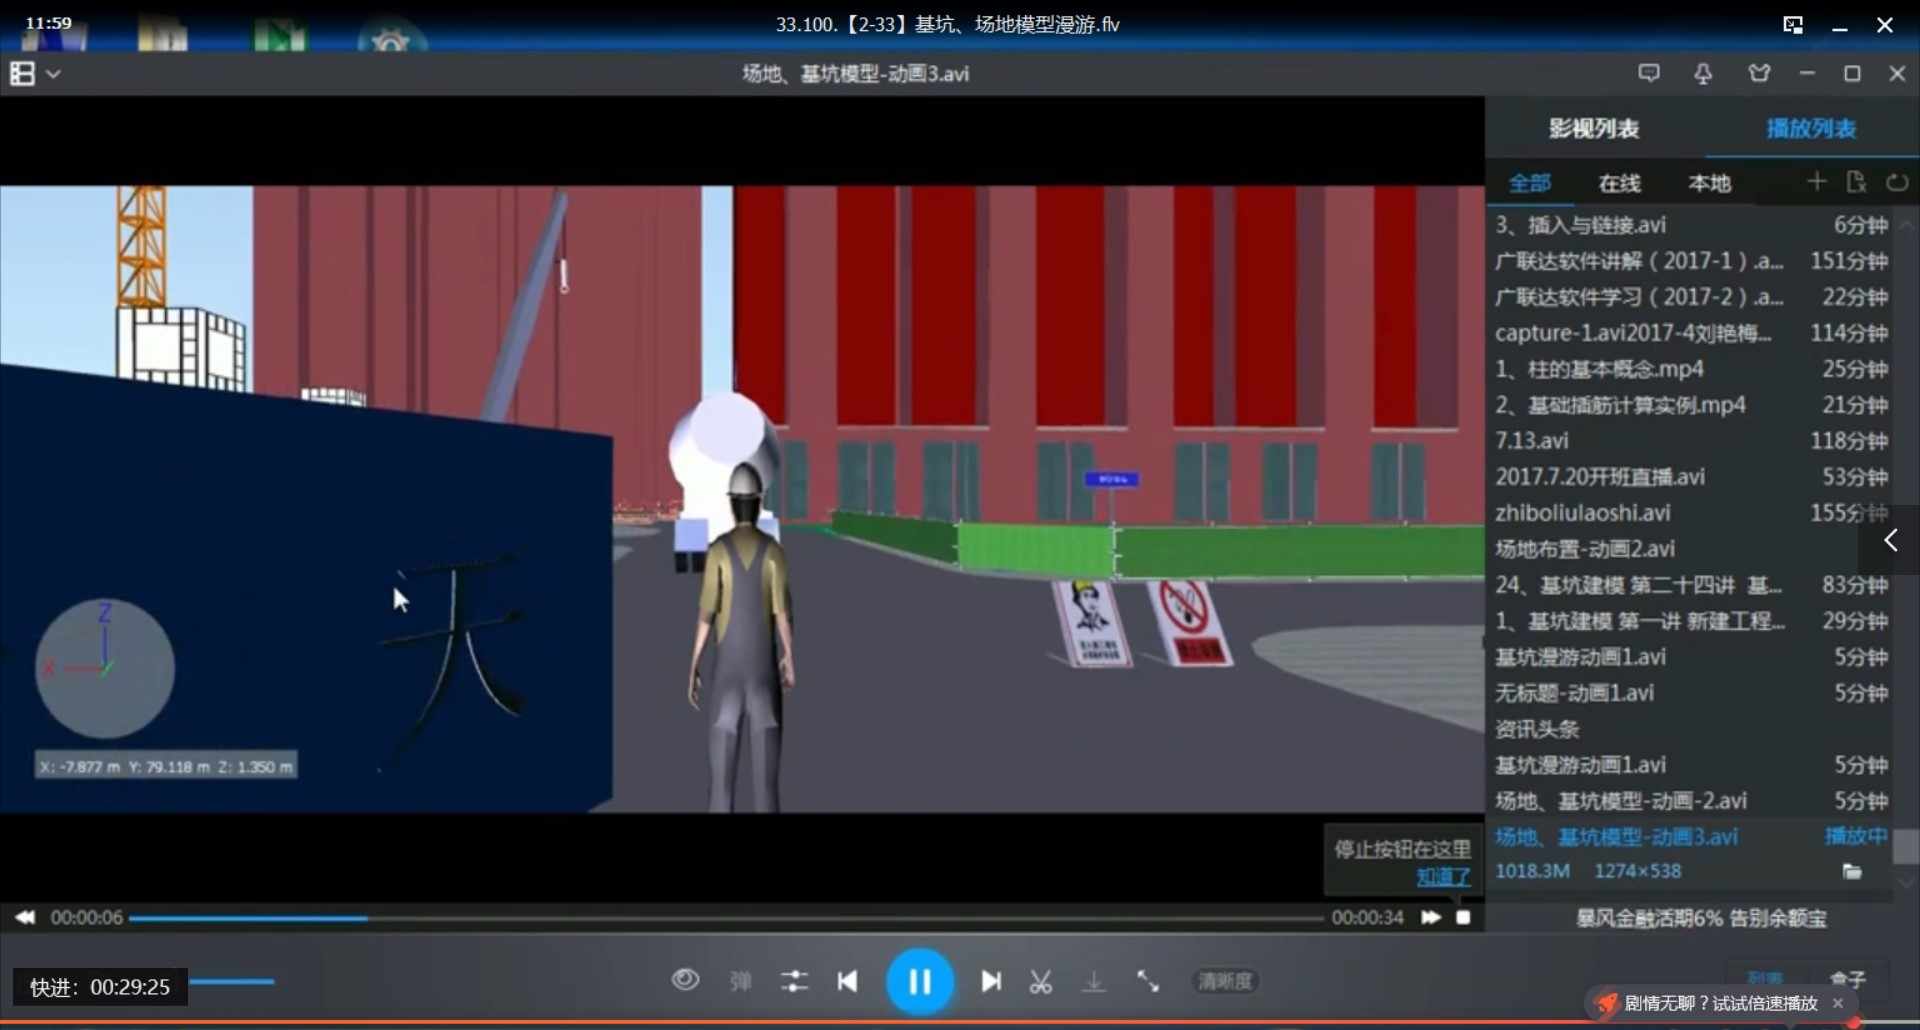Click the VIP membership shirt icon
This screenshot has width=1920, height=1030.
point(1759,72)
